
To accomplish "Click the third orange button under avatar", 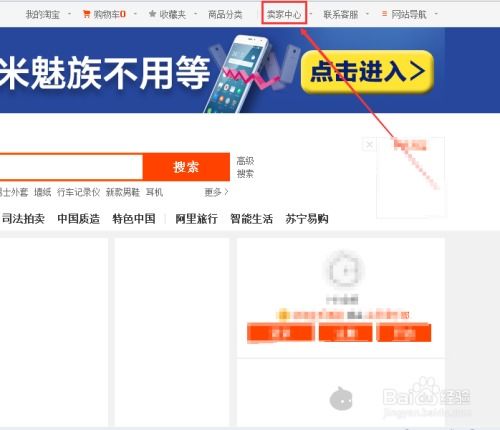I will click(404, 333).
